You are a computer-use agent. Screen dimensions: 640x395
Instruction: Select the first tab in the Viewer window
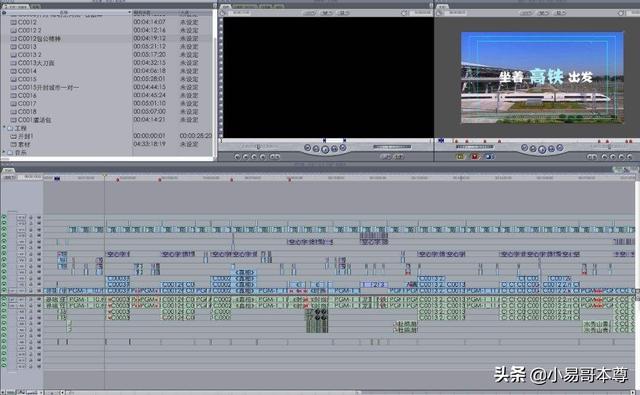[x=225, y=6]
